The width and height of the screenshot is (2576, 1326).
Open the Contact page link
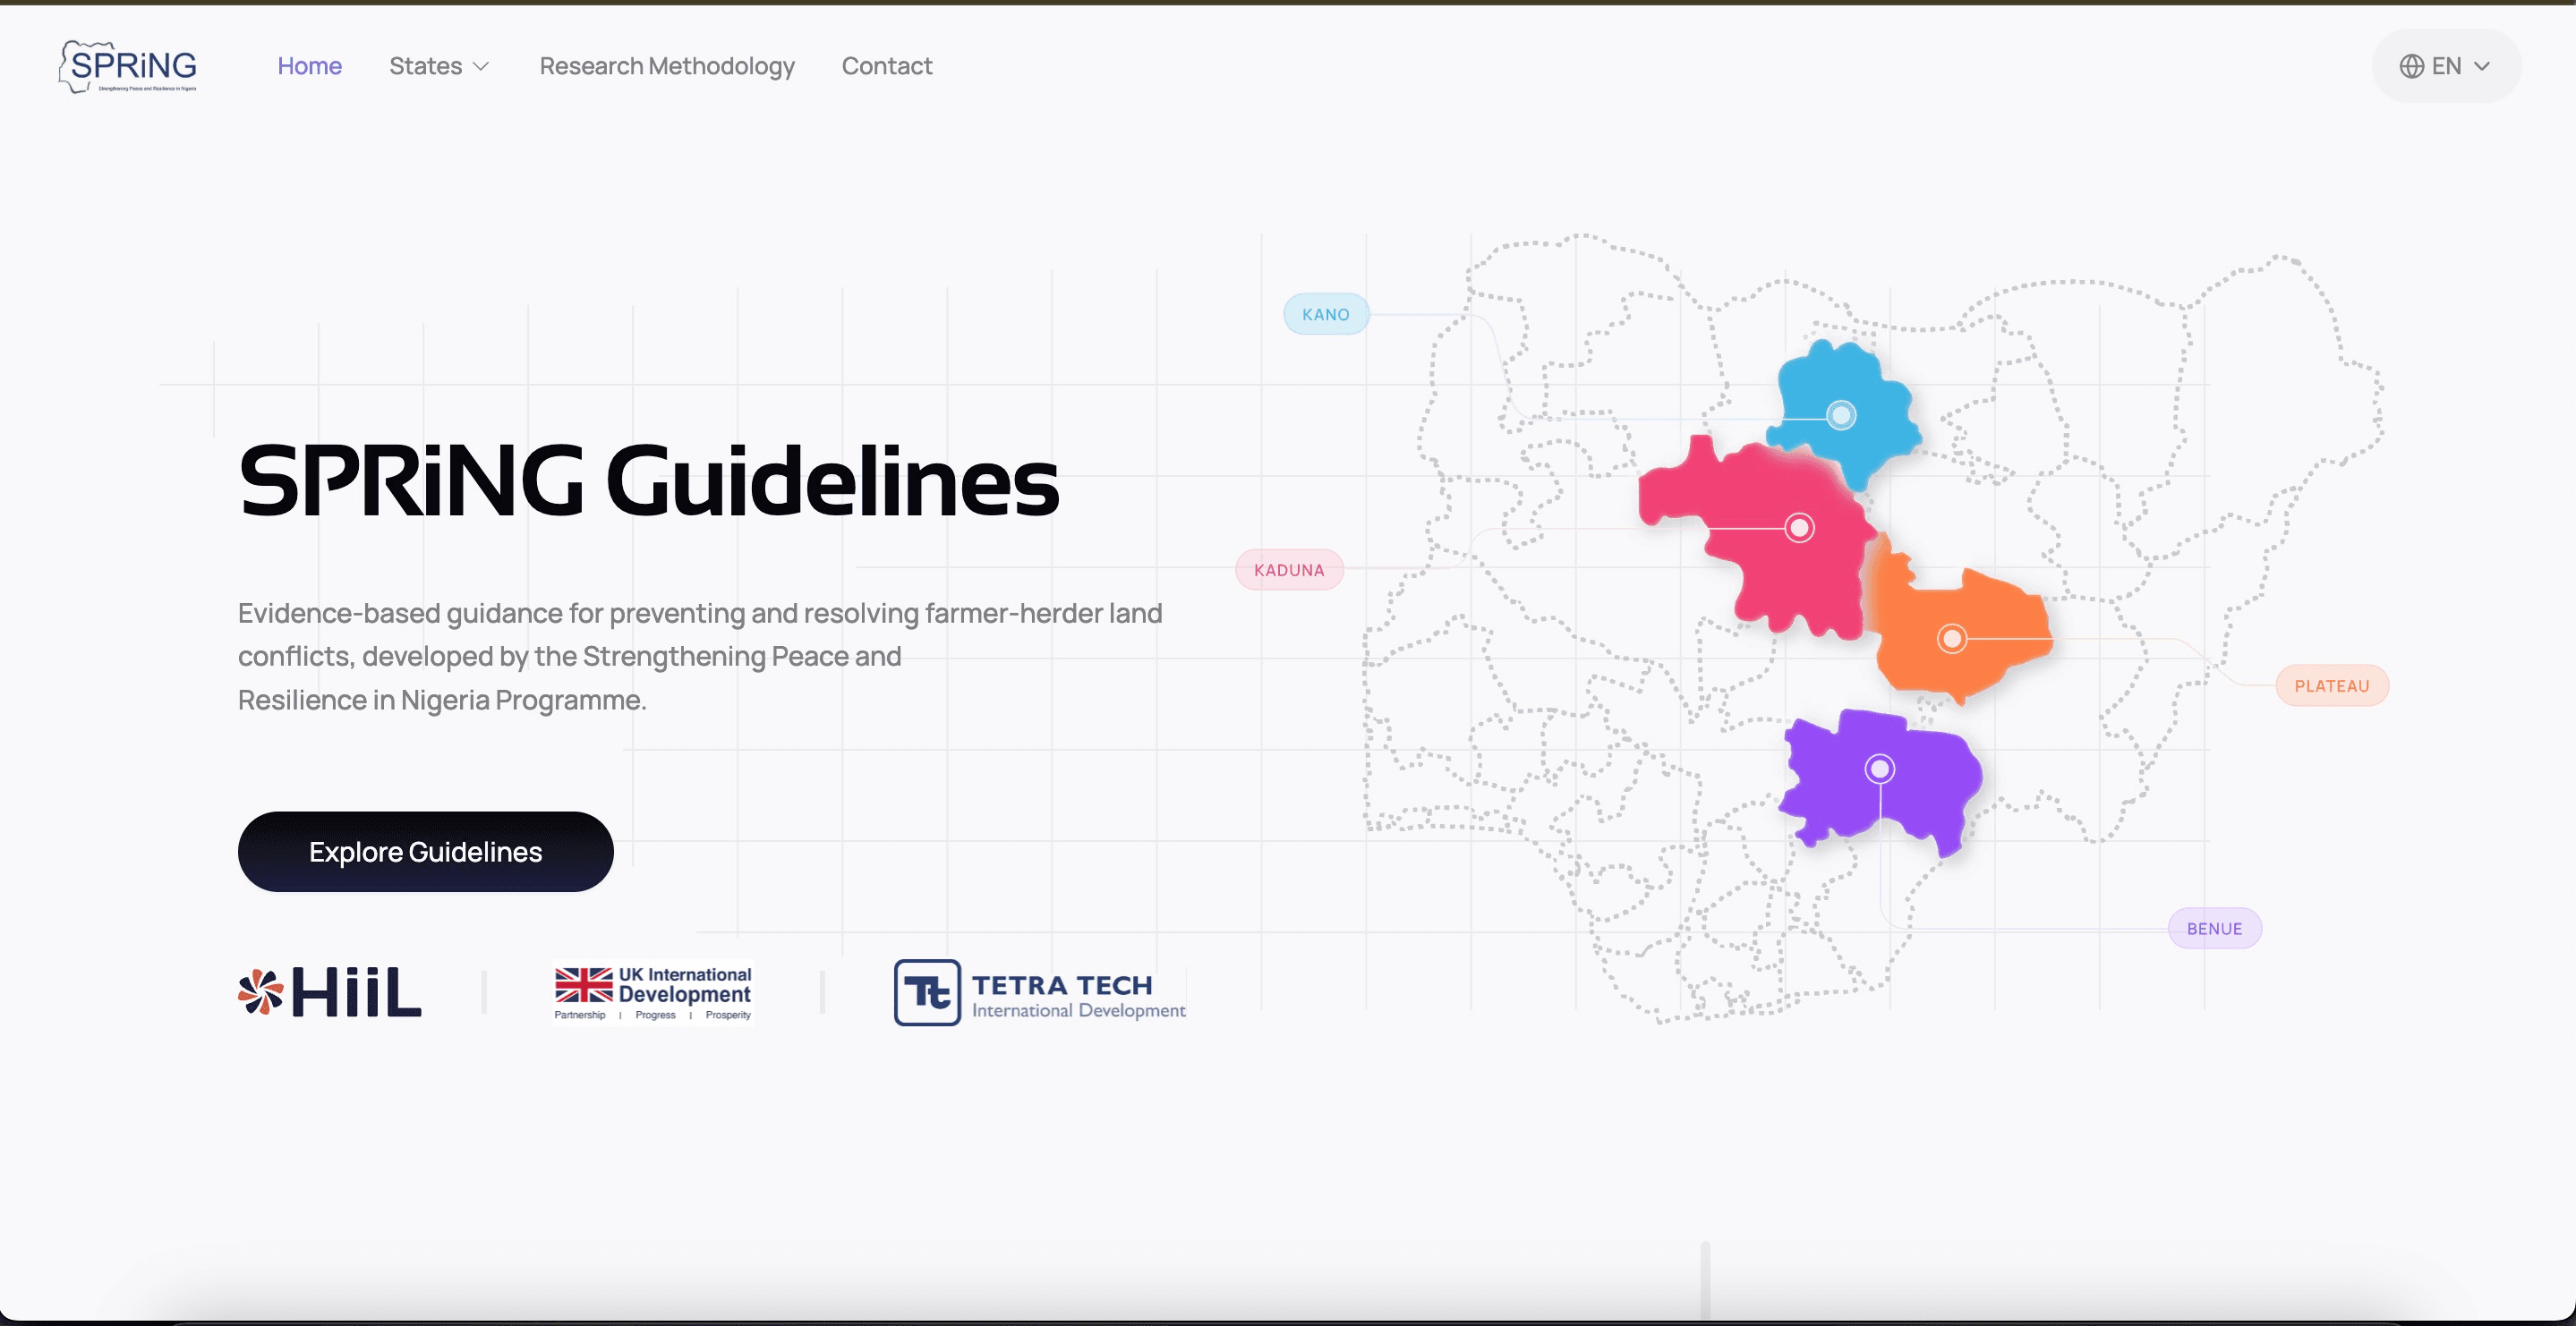(886, 66)
